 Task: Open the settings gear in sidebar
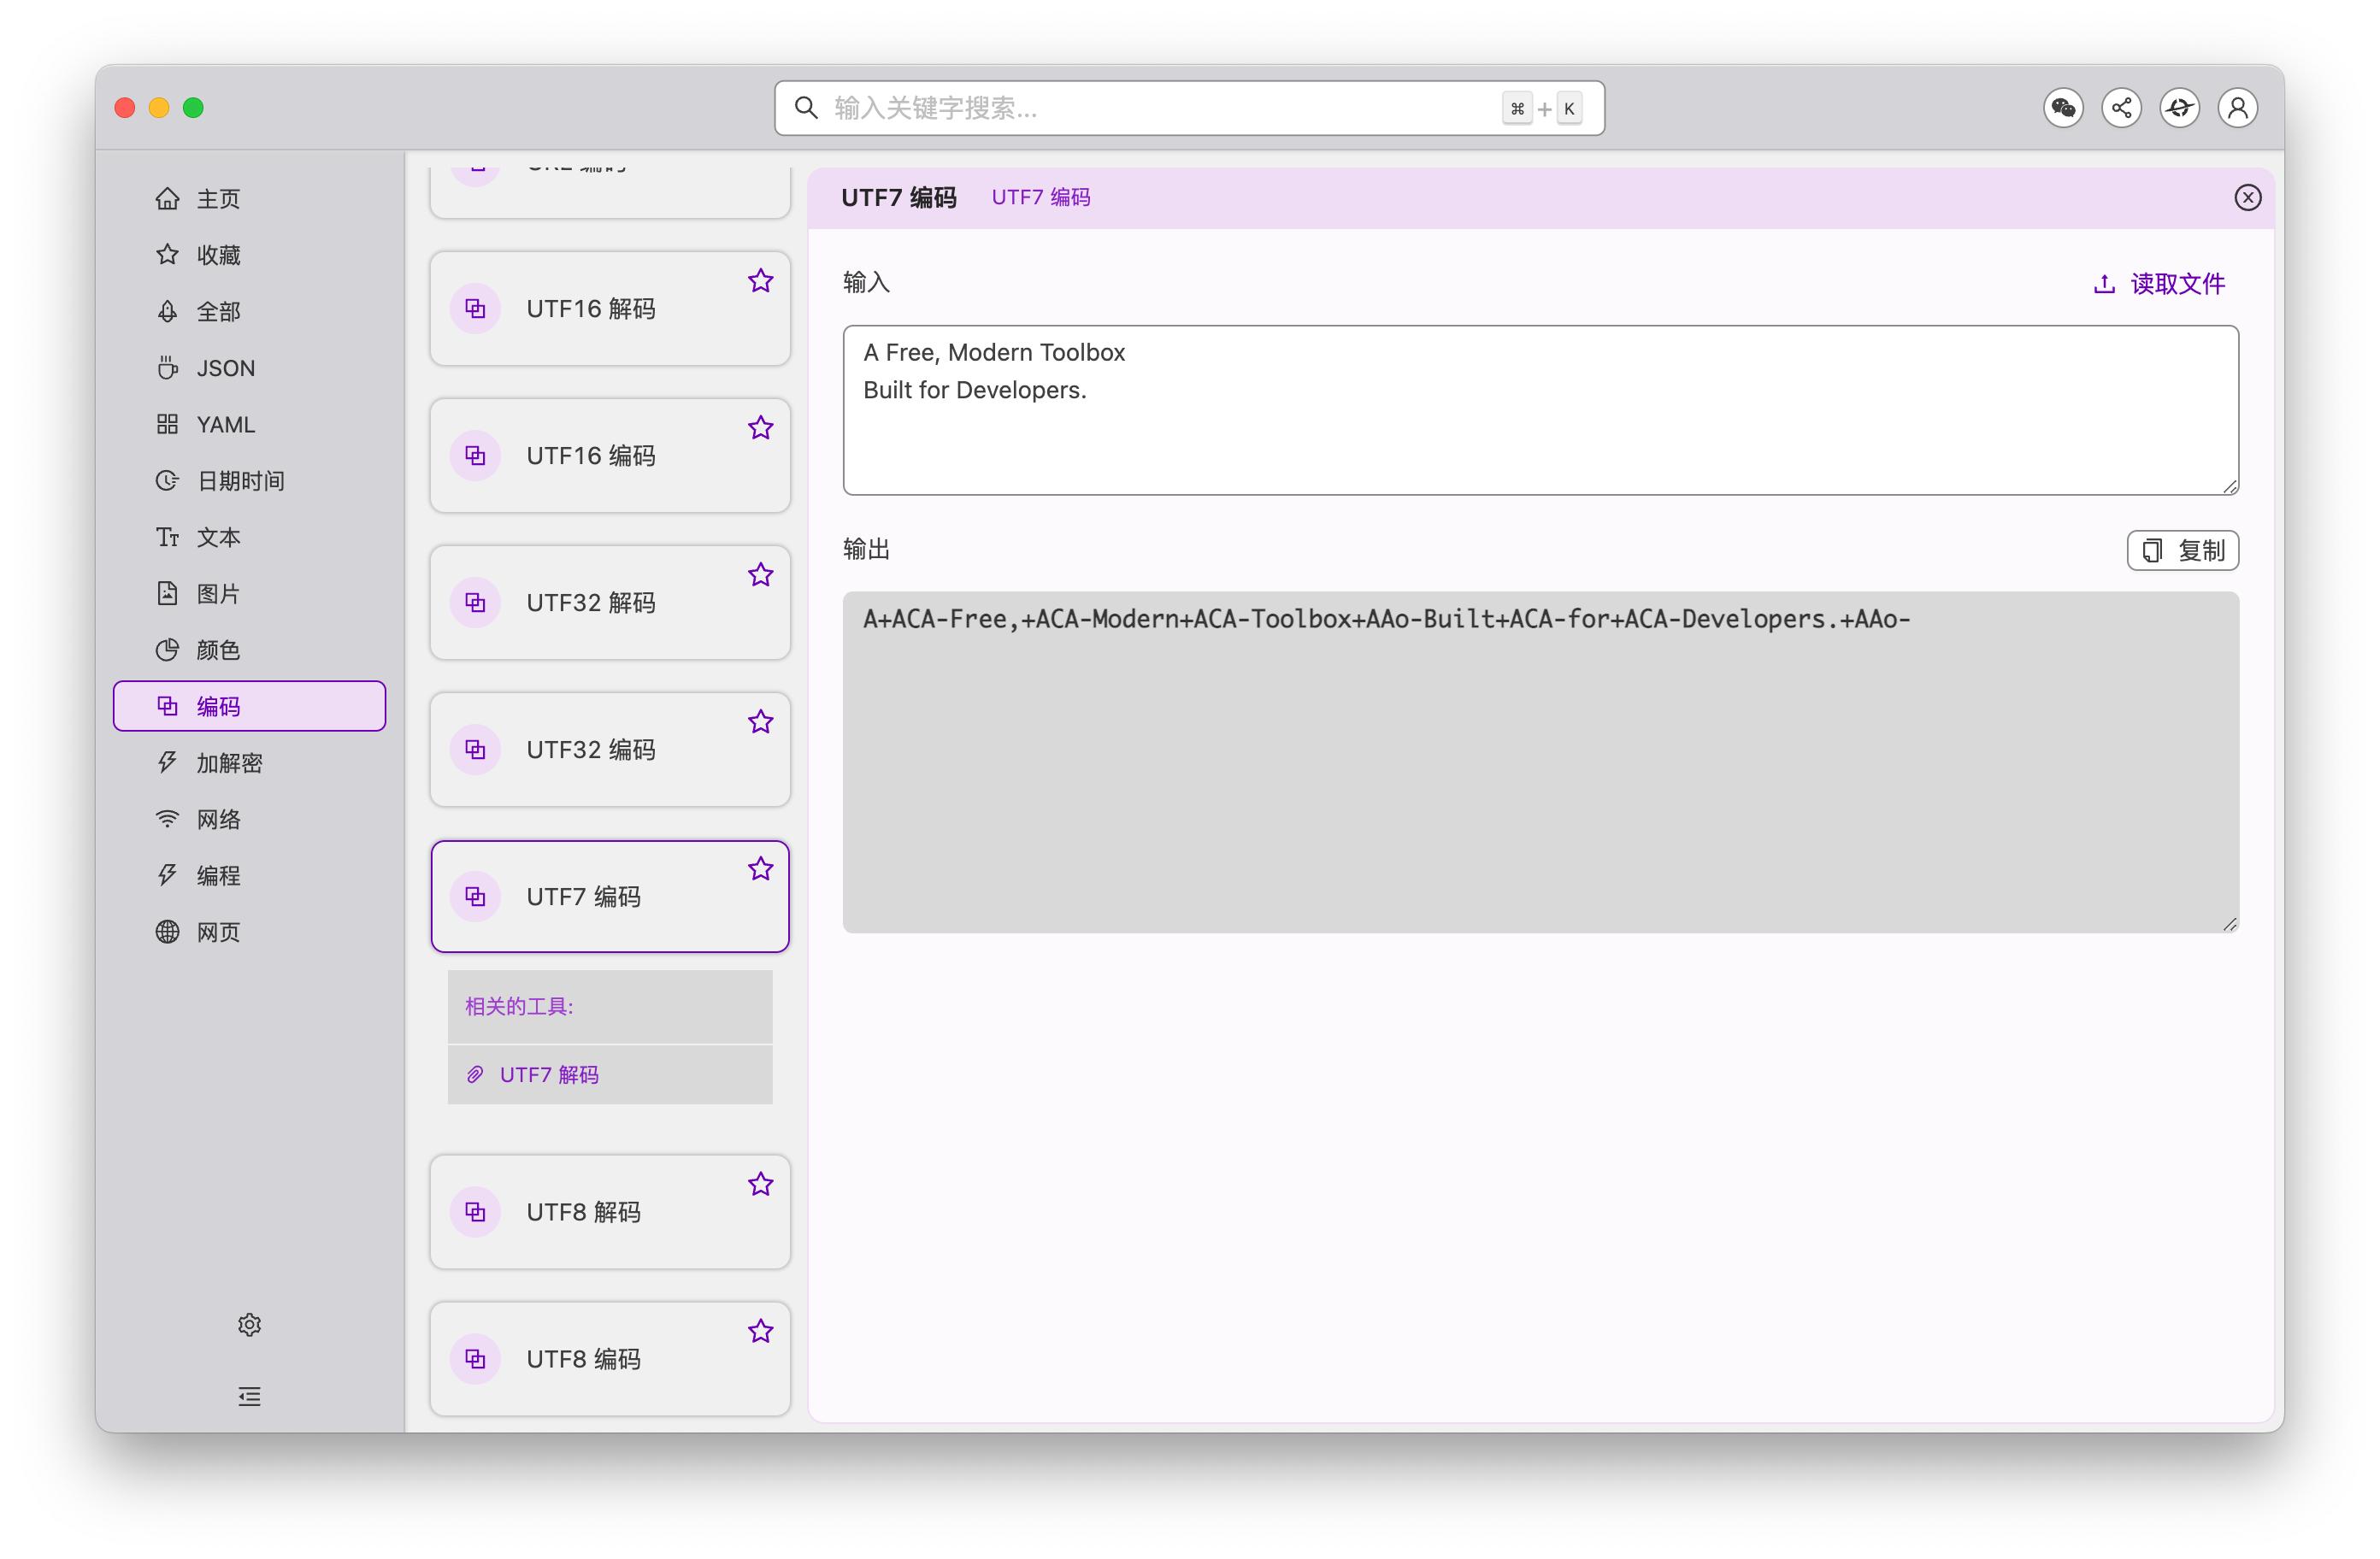tap(249, 1324)
